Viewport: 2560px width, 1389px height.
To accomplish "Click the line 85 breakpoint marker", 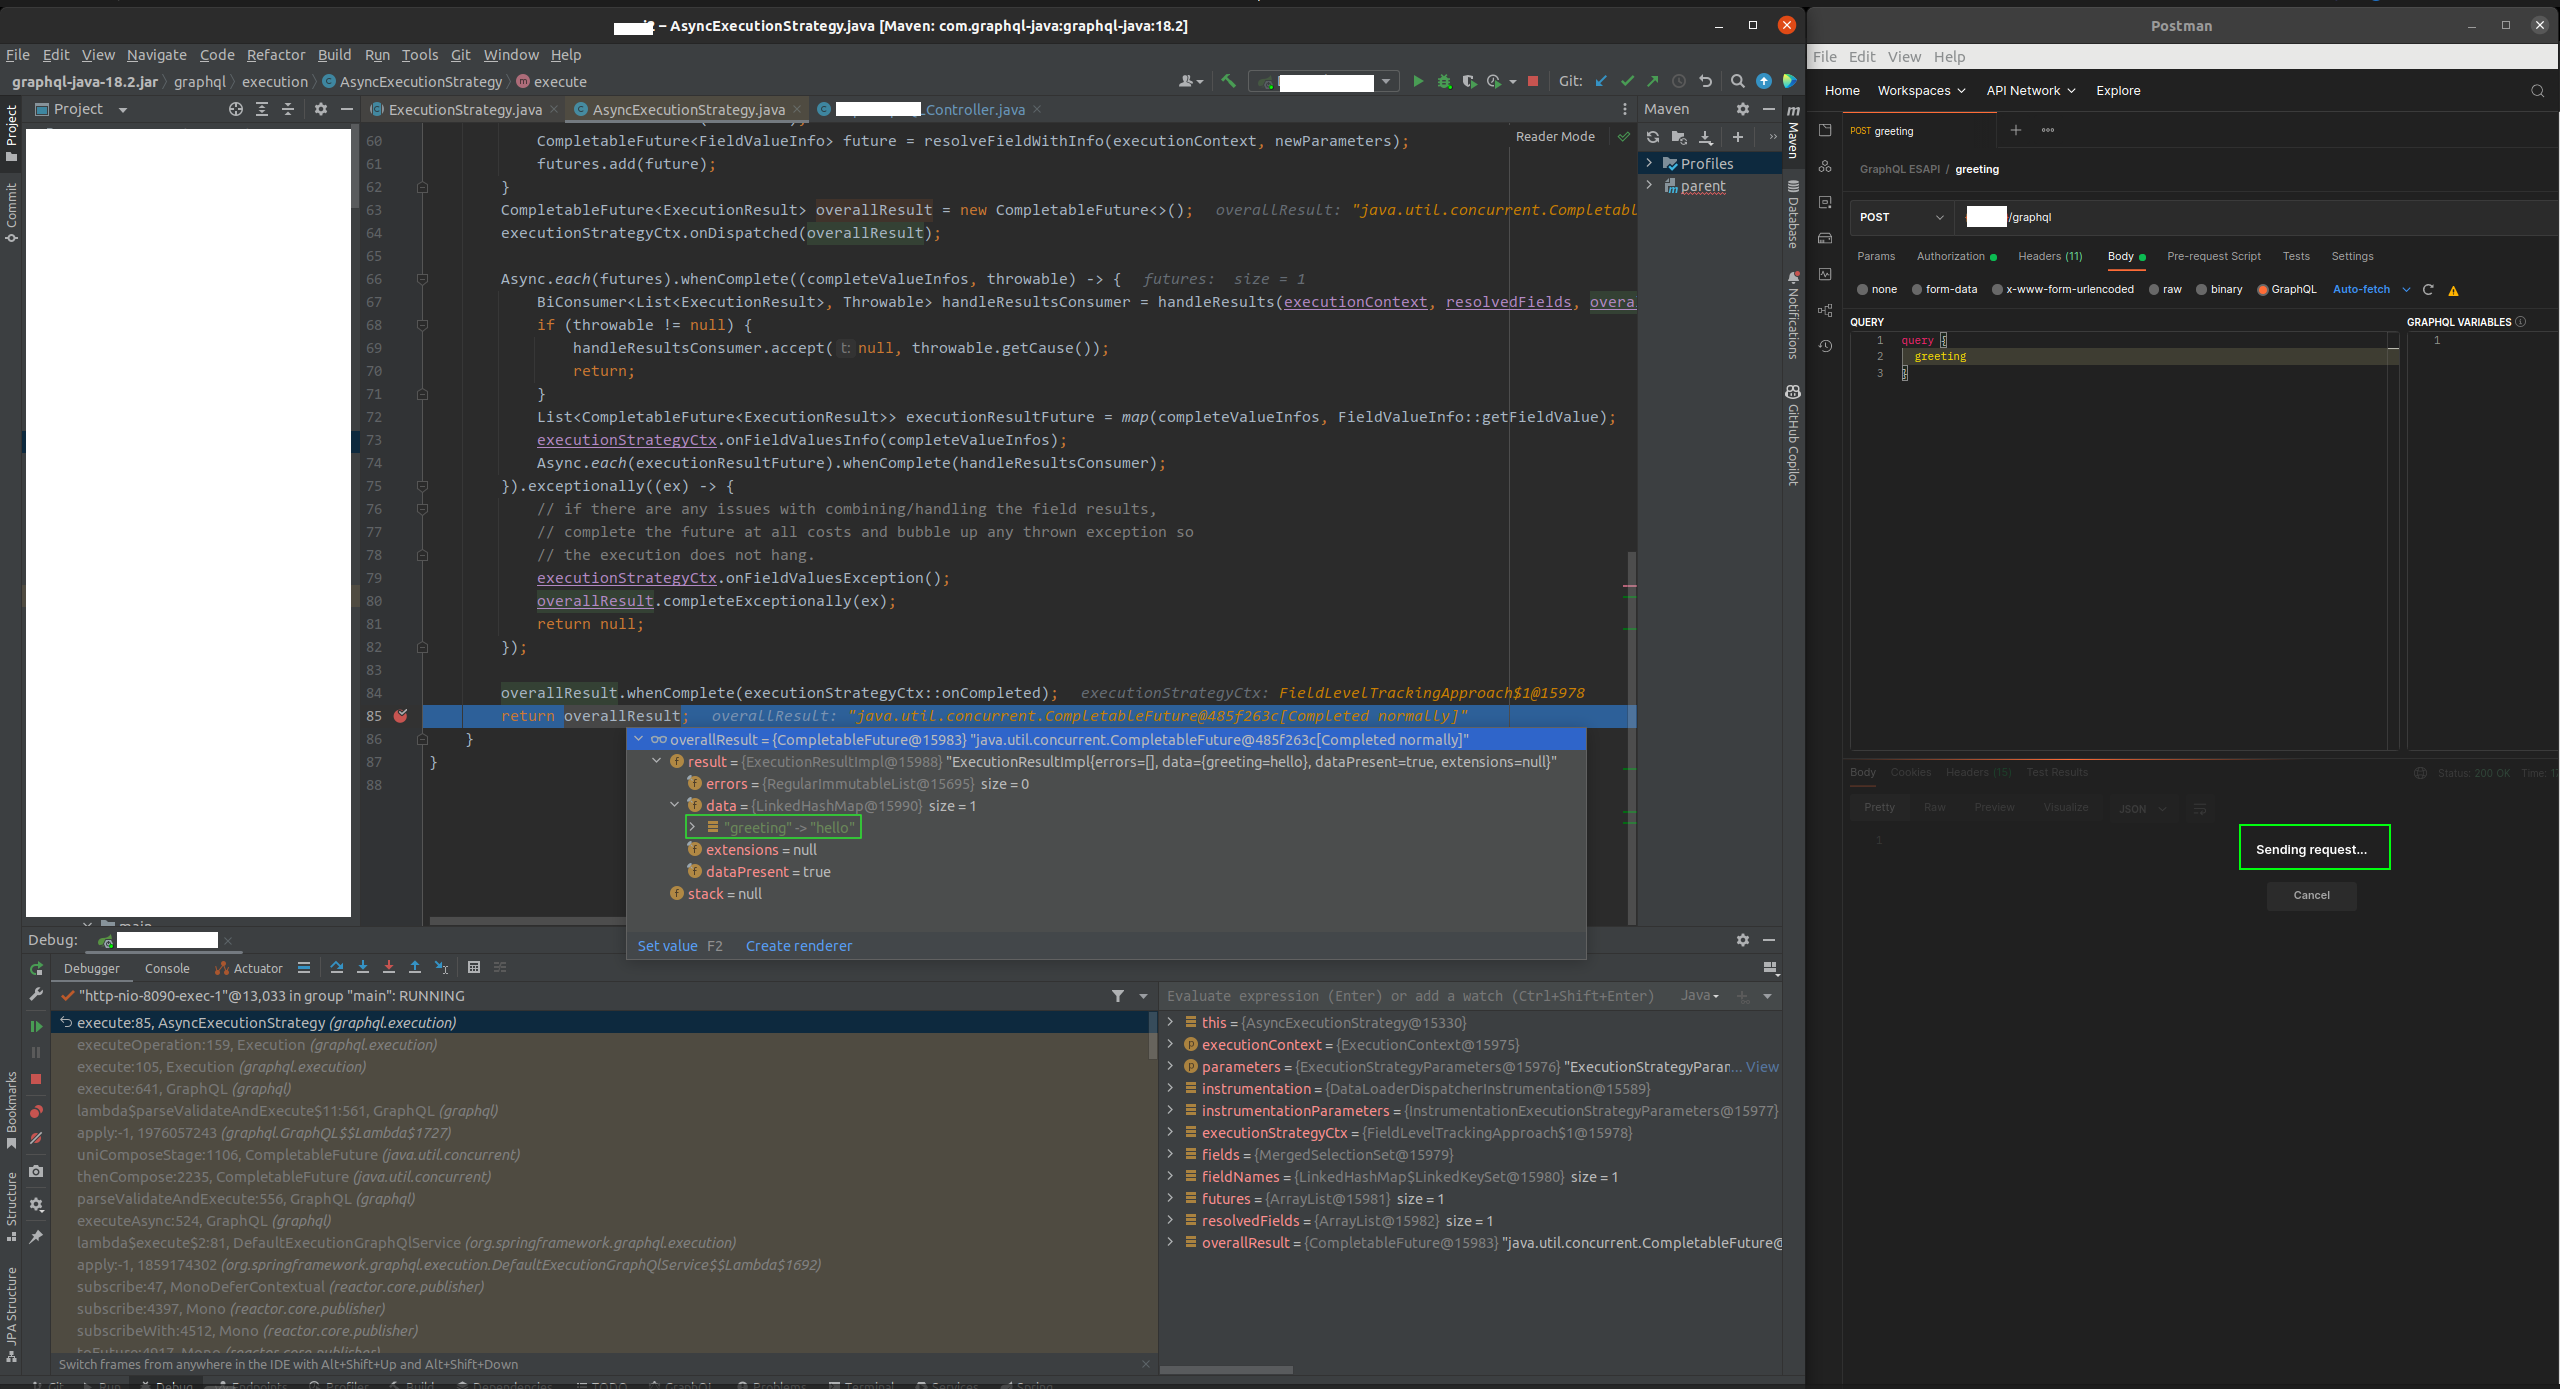I will tap(401, 716).
